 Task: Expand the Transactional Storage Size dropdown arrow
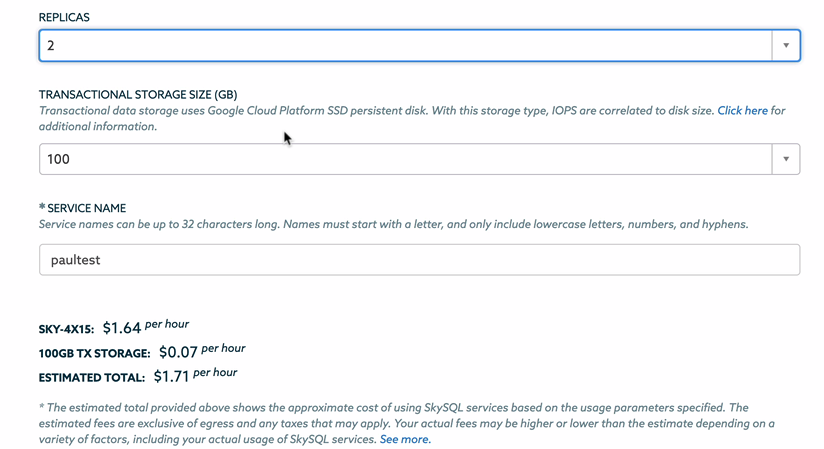(785, 159)
